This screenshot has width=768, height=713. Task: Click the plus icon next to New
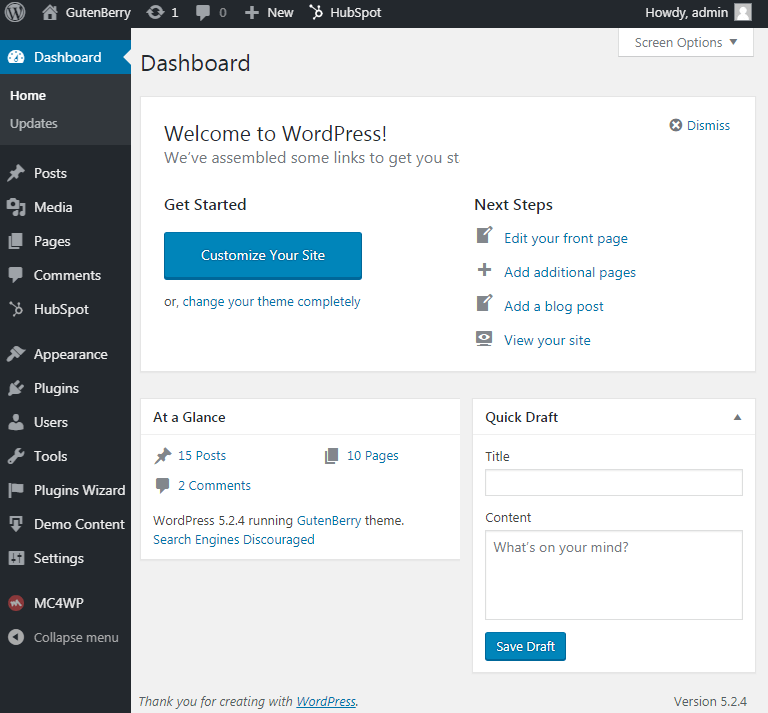[252, 13]
